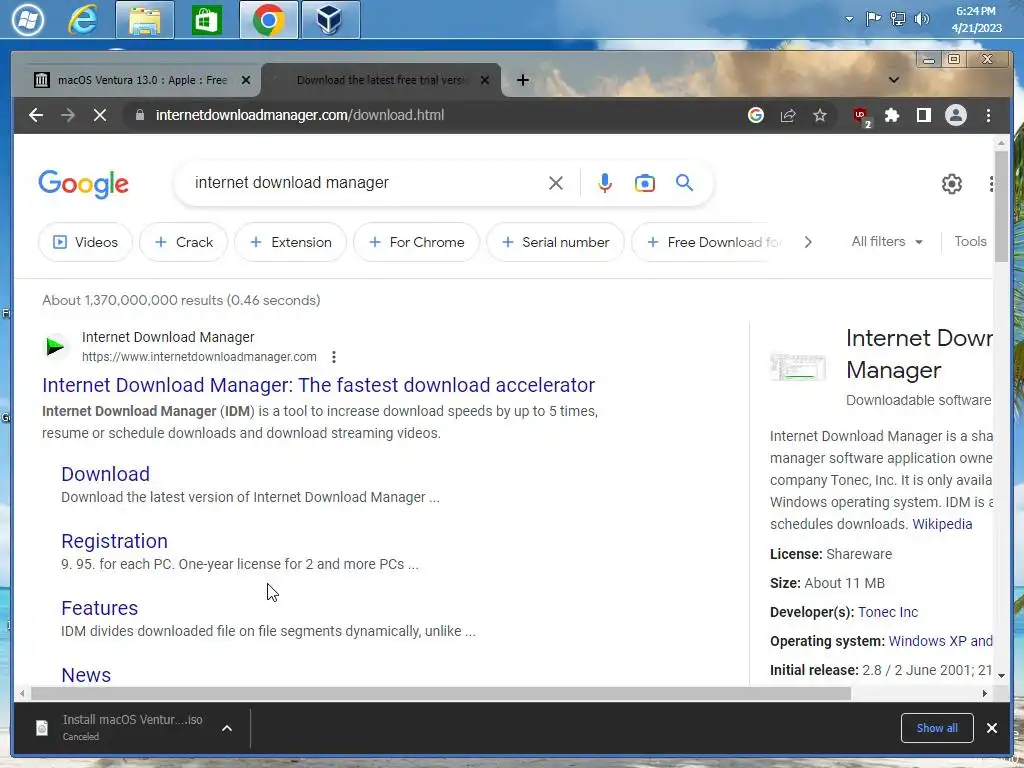The height and width of the screenshot is (768, 1024).
Task: Click the site lock icon in address bar
Action: (139, 116)
